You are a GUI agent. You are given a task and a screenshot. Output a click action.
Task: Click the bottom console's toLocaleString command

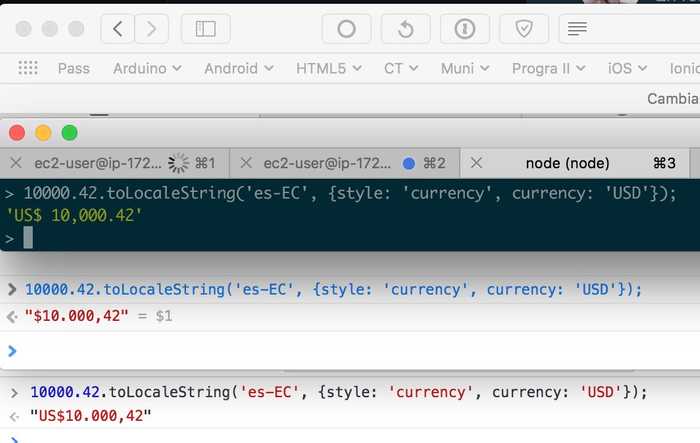[x=339, y=392]
